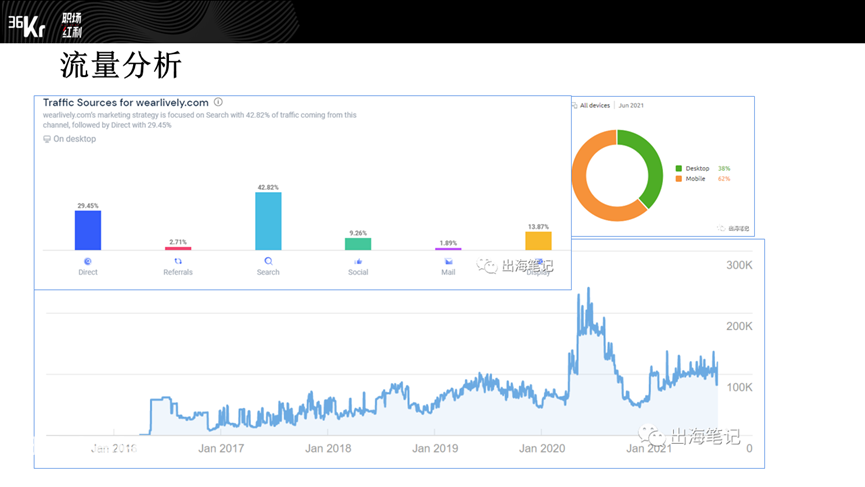Click the 流量分析 slide heading
Screen dimensions: 865x487
(121, 66)
